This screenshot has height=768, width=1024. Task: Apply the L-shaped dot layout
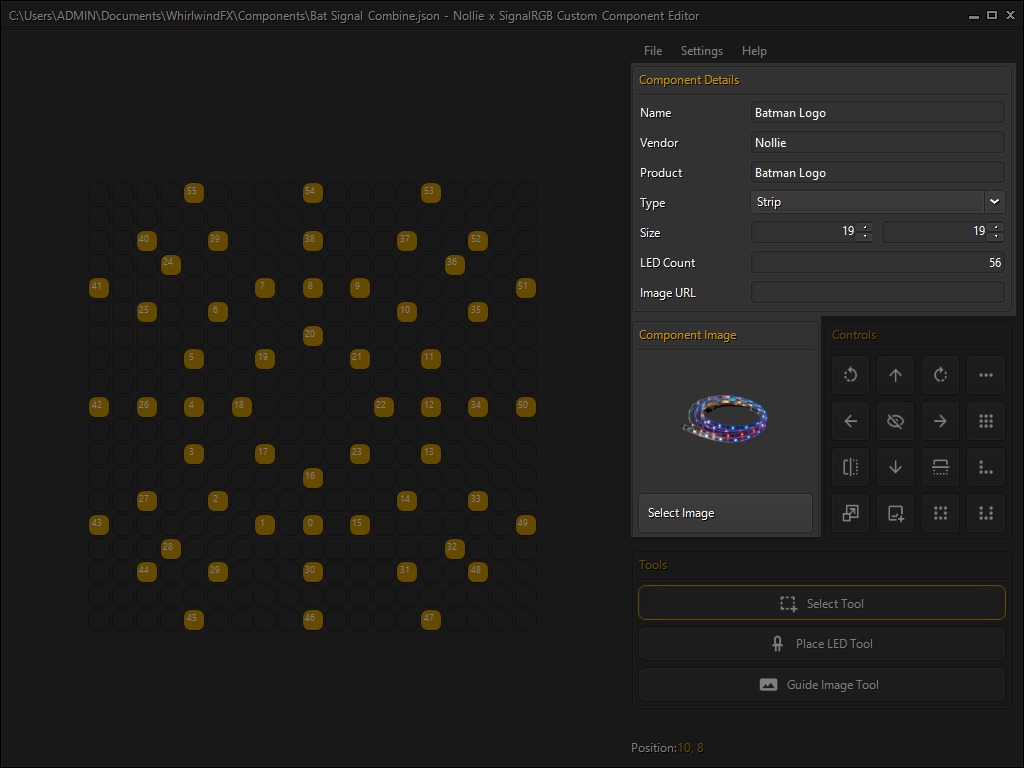pyautogui.click(x=985, y=467)
